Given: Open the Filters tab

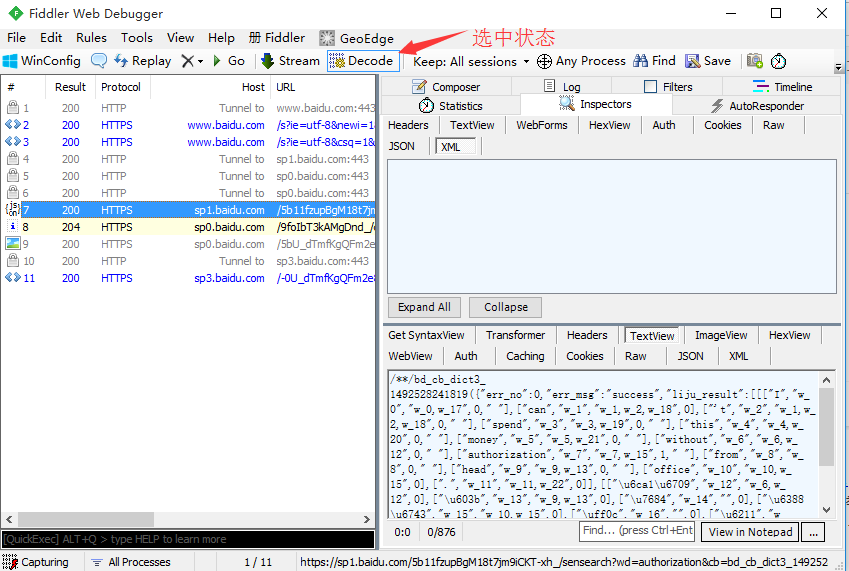Looking at the screenshot, I should pyautogui.click(x=668, y=87).
